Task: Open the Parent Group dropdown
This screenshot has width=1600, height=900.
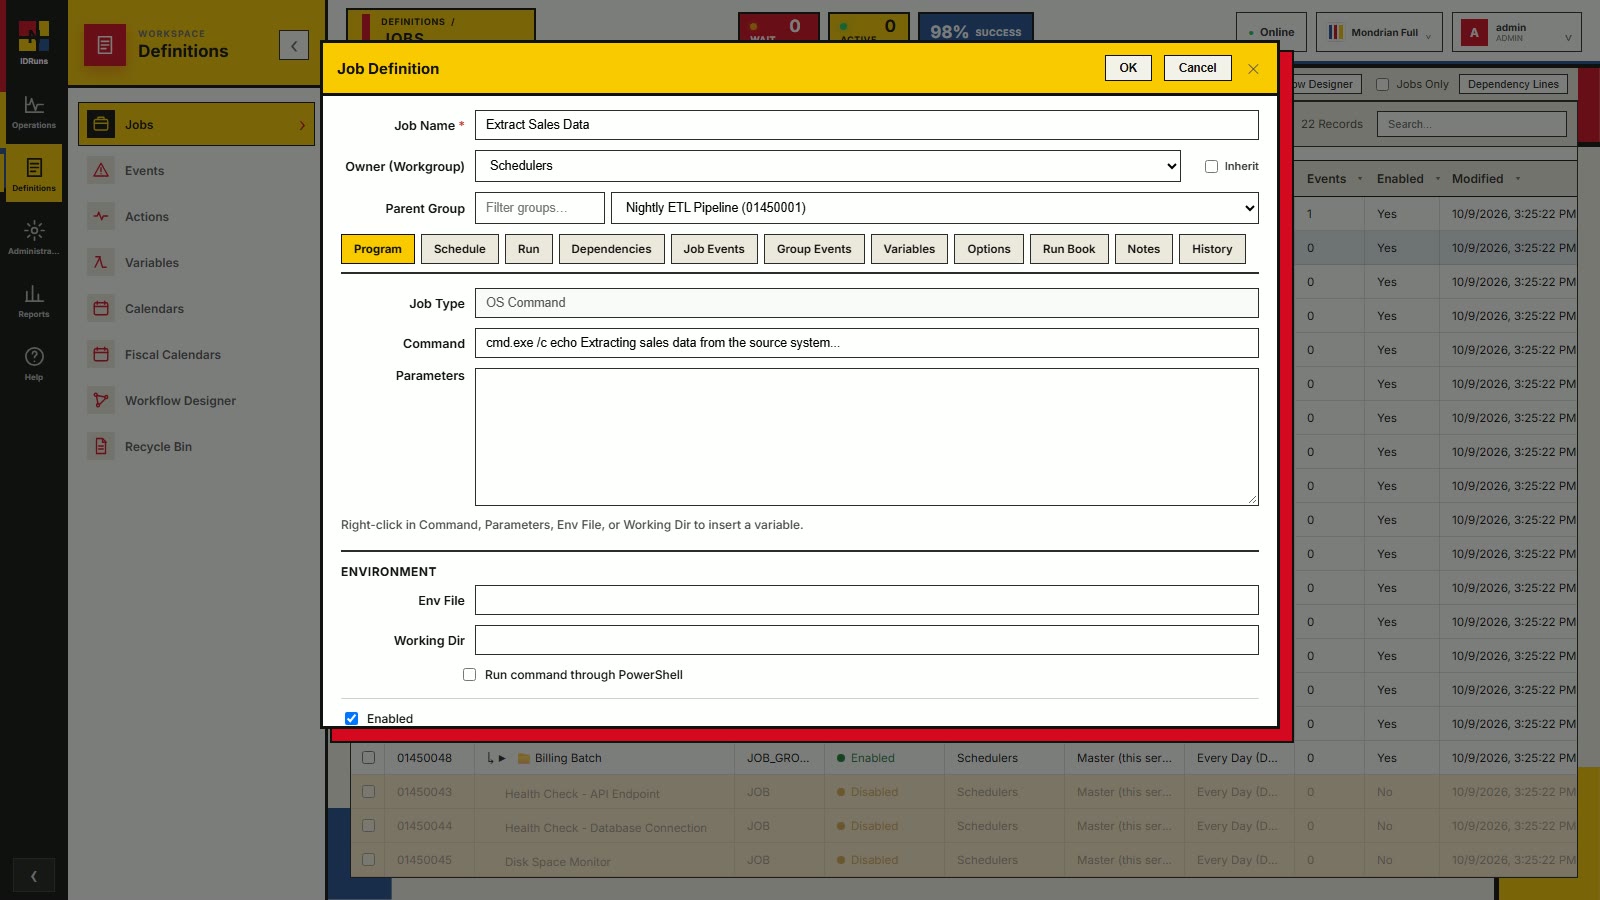Action: click(x=935, y=208)
